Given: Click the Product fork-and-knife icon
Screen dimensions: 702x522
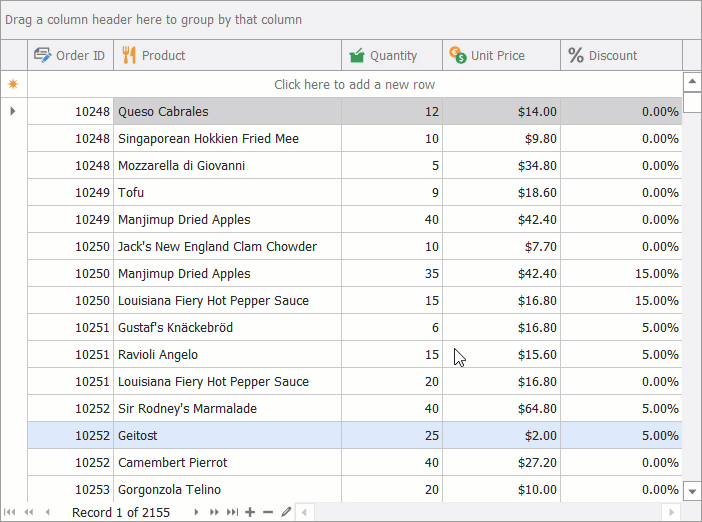Looking at the screenshot, I should pyautogui.click(x=128, y=55).
